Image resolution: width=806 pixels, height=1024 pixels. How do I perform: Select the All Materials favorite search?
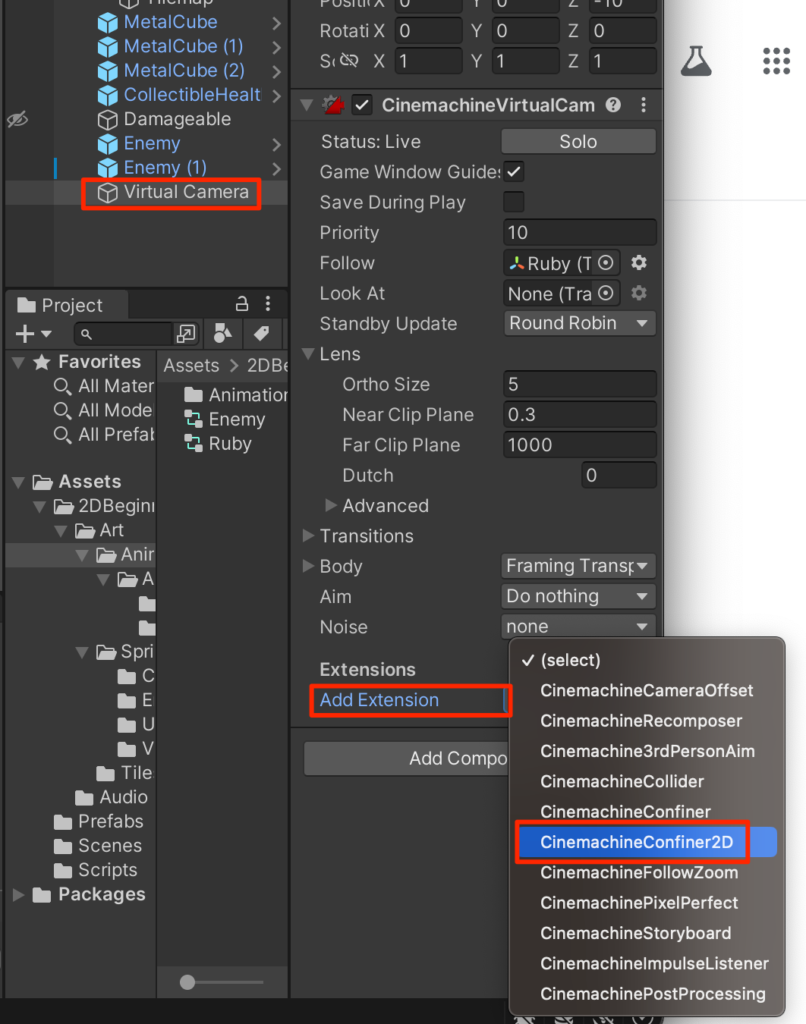pos(104,386)
